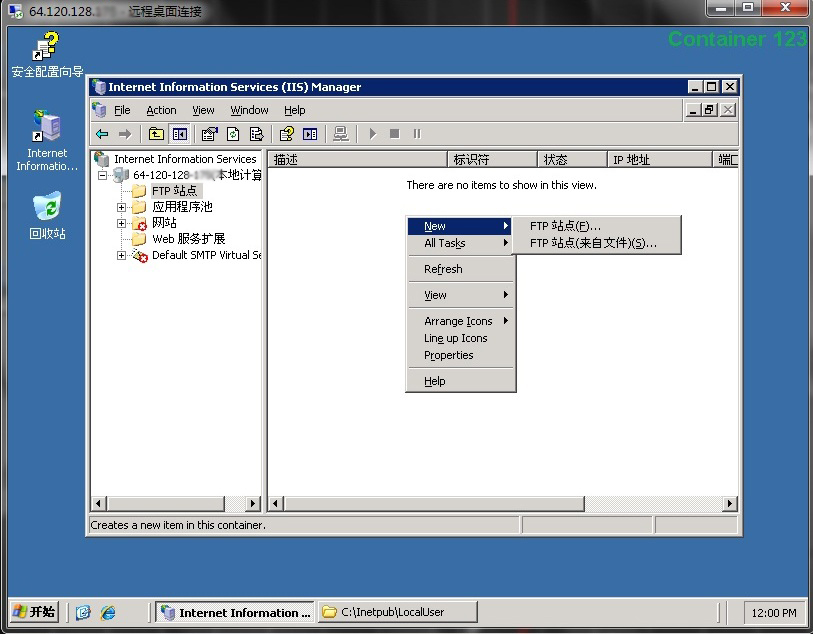The width and height of the screenshot is (813, 634).
Task: Click the Export List toolbar icon
Action: pyautogui.click(x=257, y=134)
